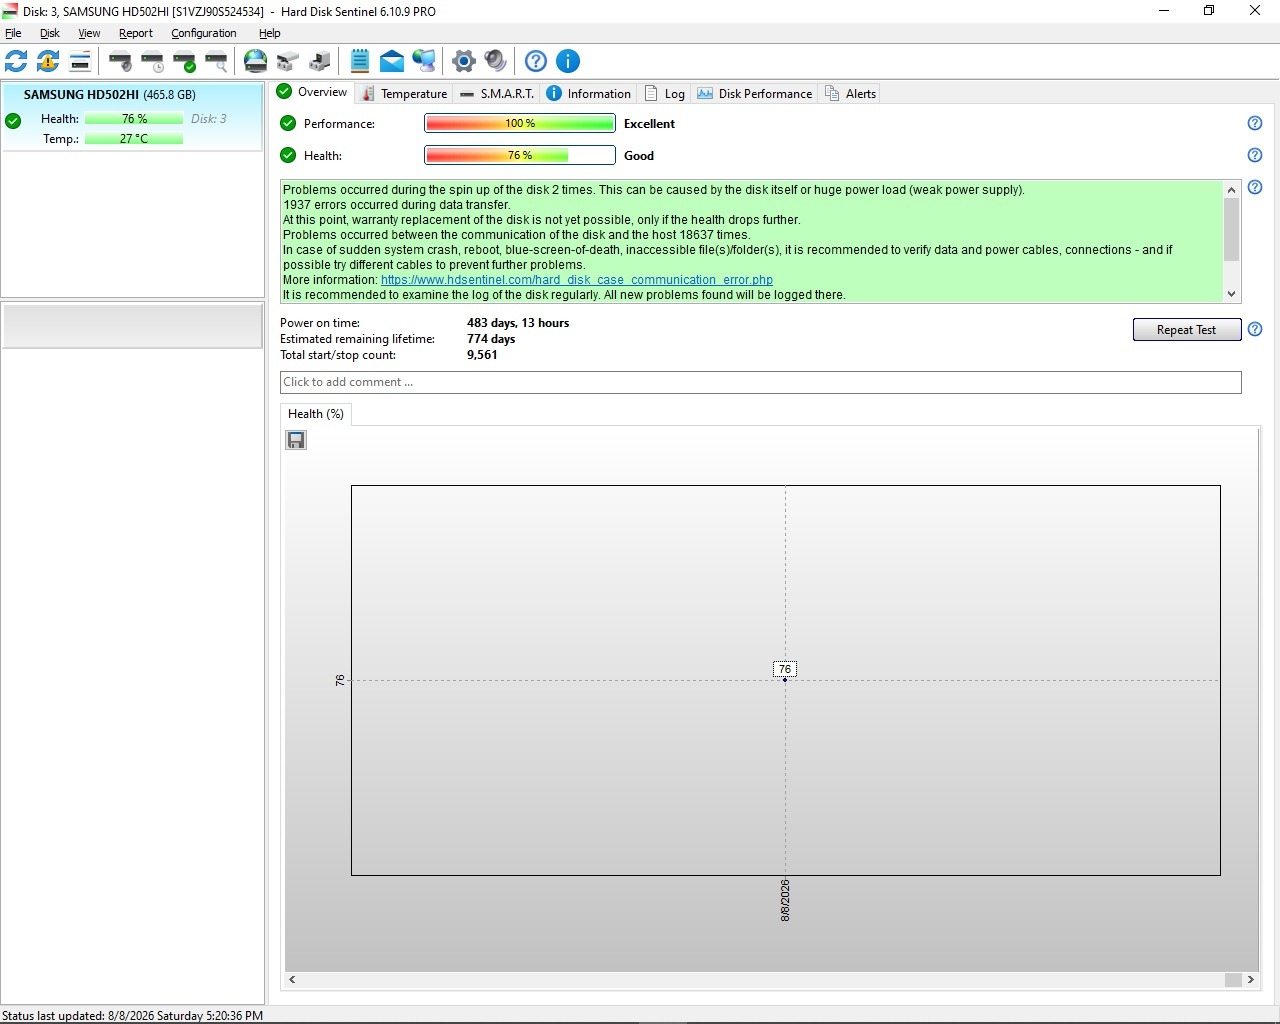Click the blue Refresh arrows toolbar icon
Screen dimensions: 1280x1024
tap(16, 61)
